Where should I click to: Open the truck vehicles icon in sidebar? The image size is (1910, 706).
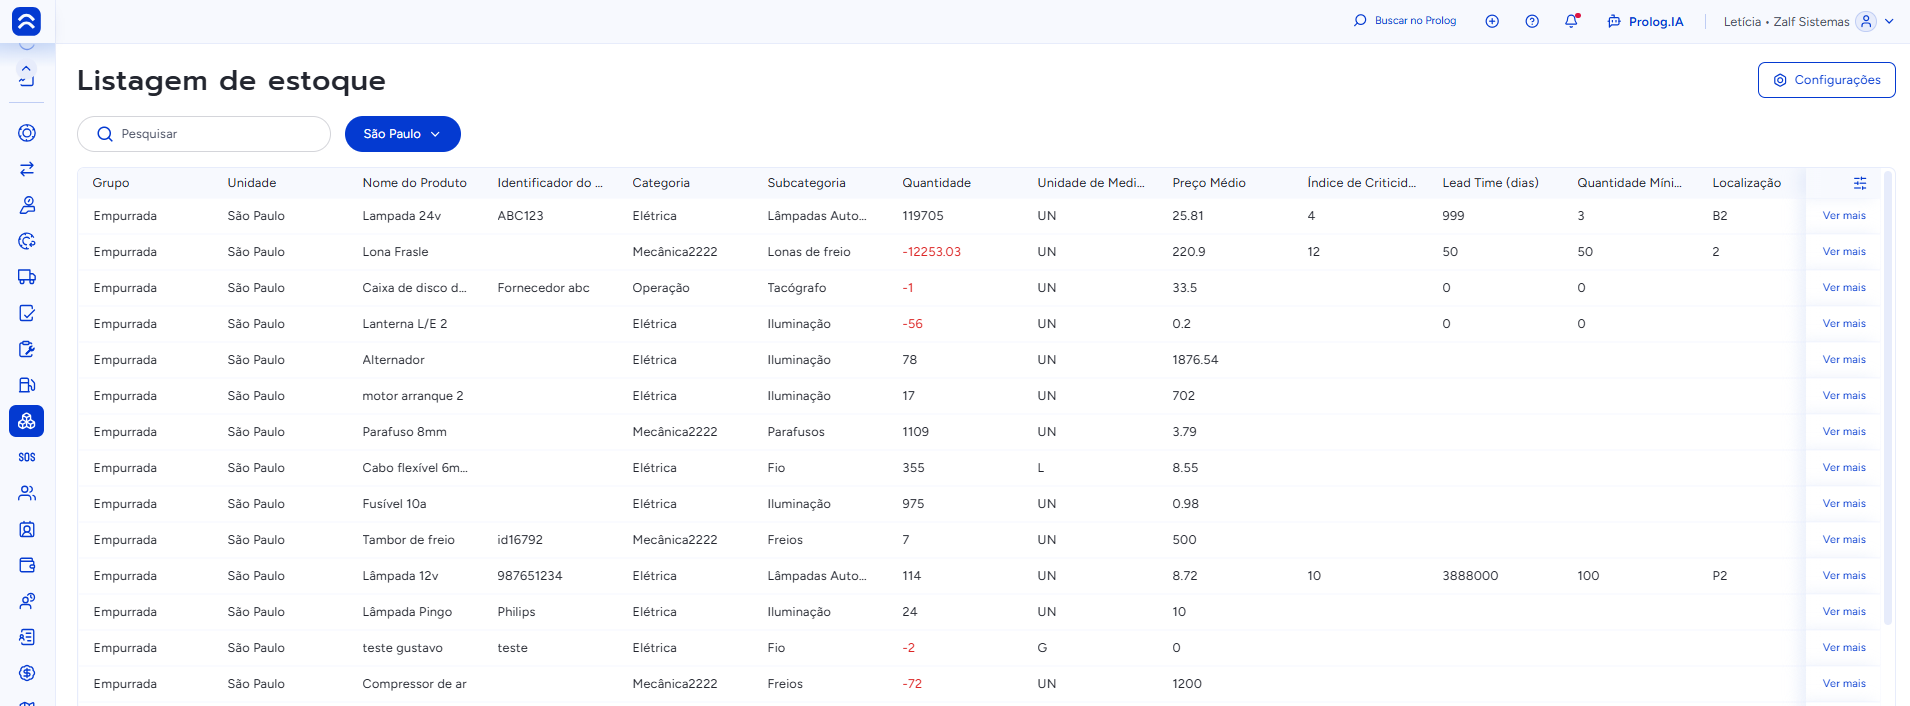[x=27, y=277]
